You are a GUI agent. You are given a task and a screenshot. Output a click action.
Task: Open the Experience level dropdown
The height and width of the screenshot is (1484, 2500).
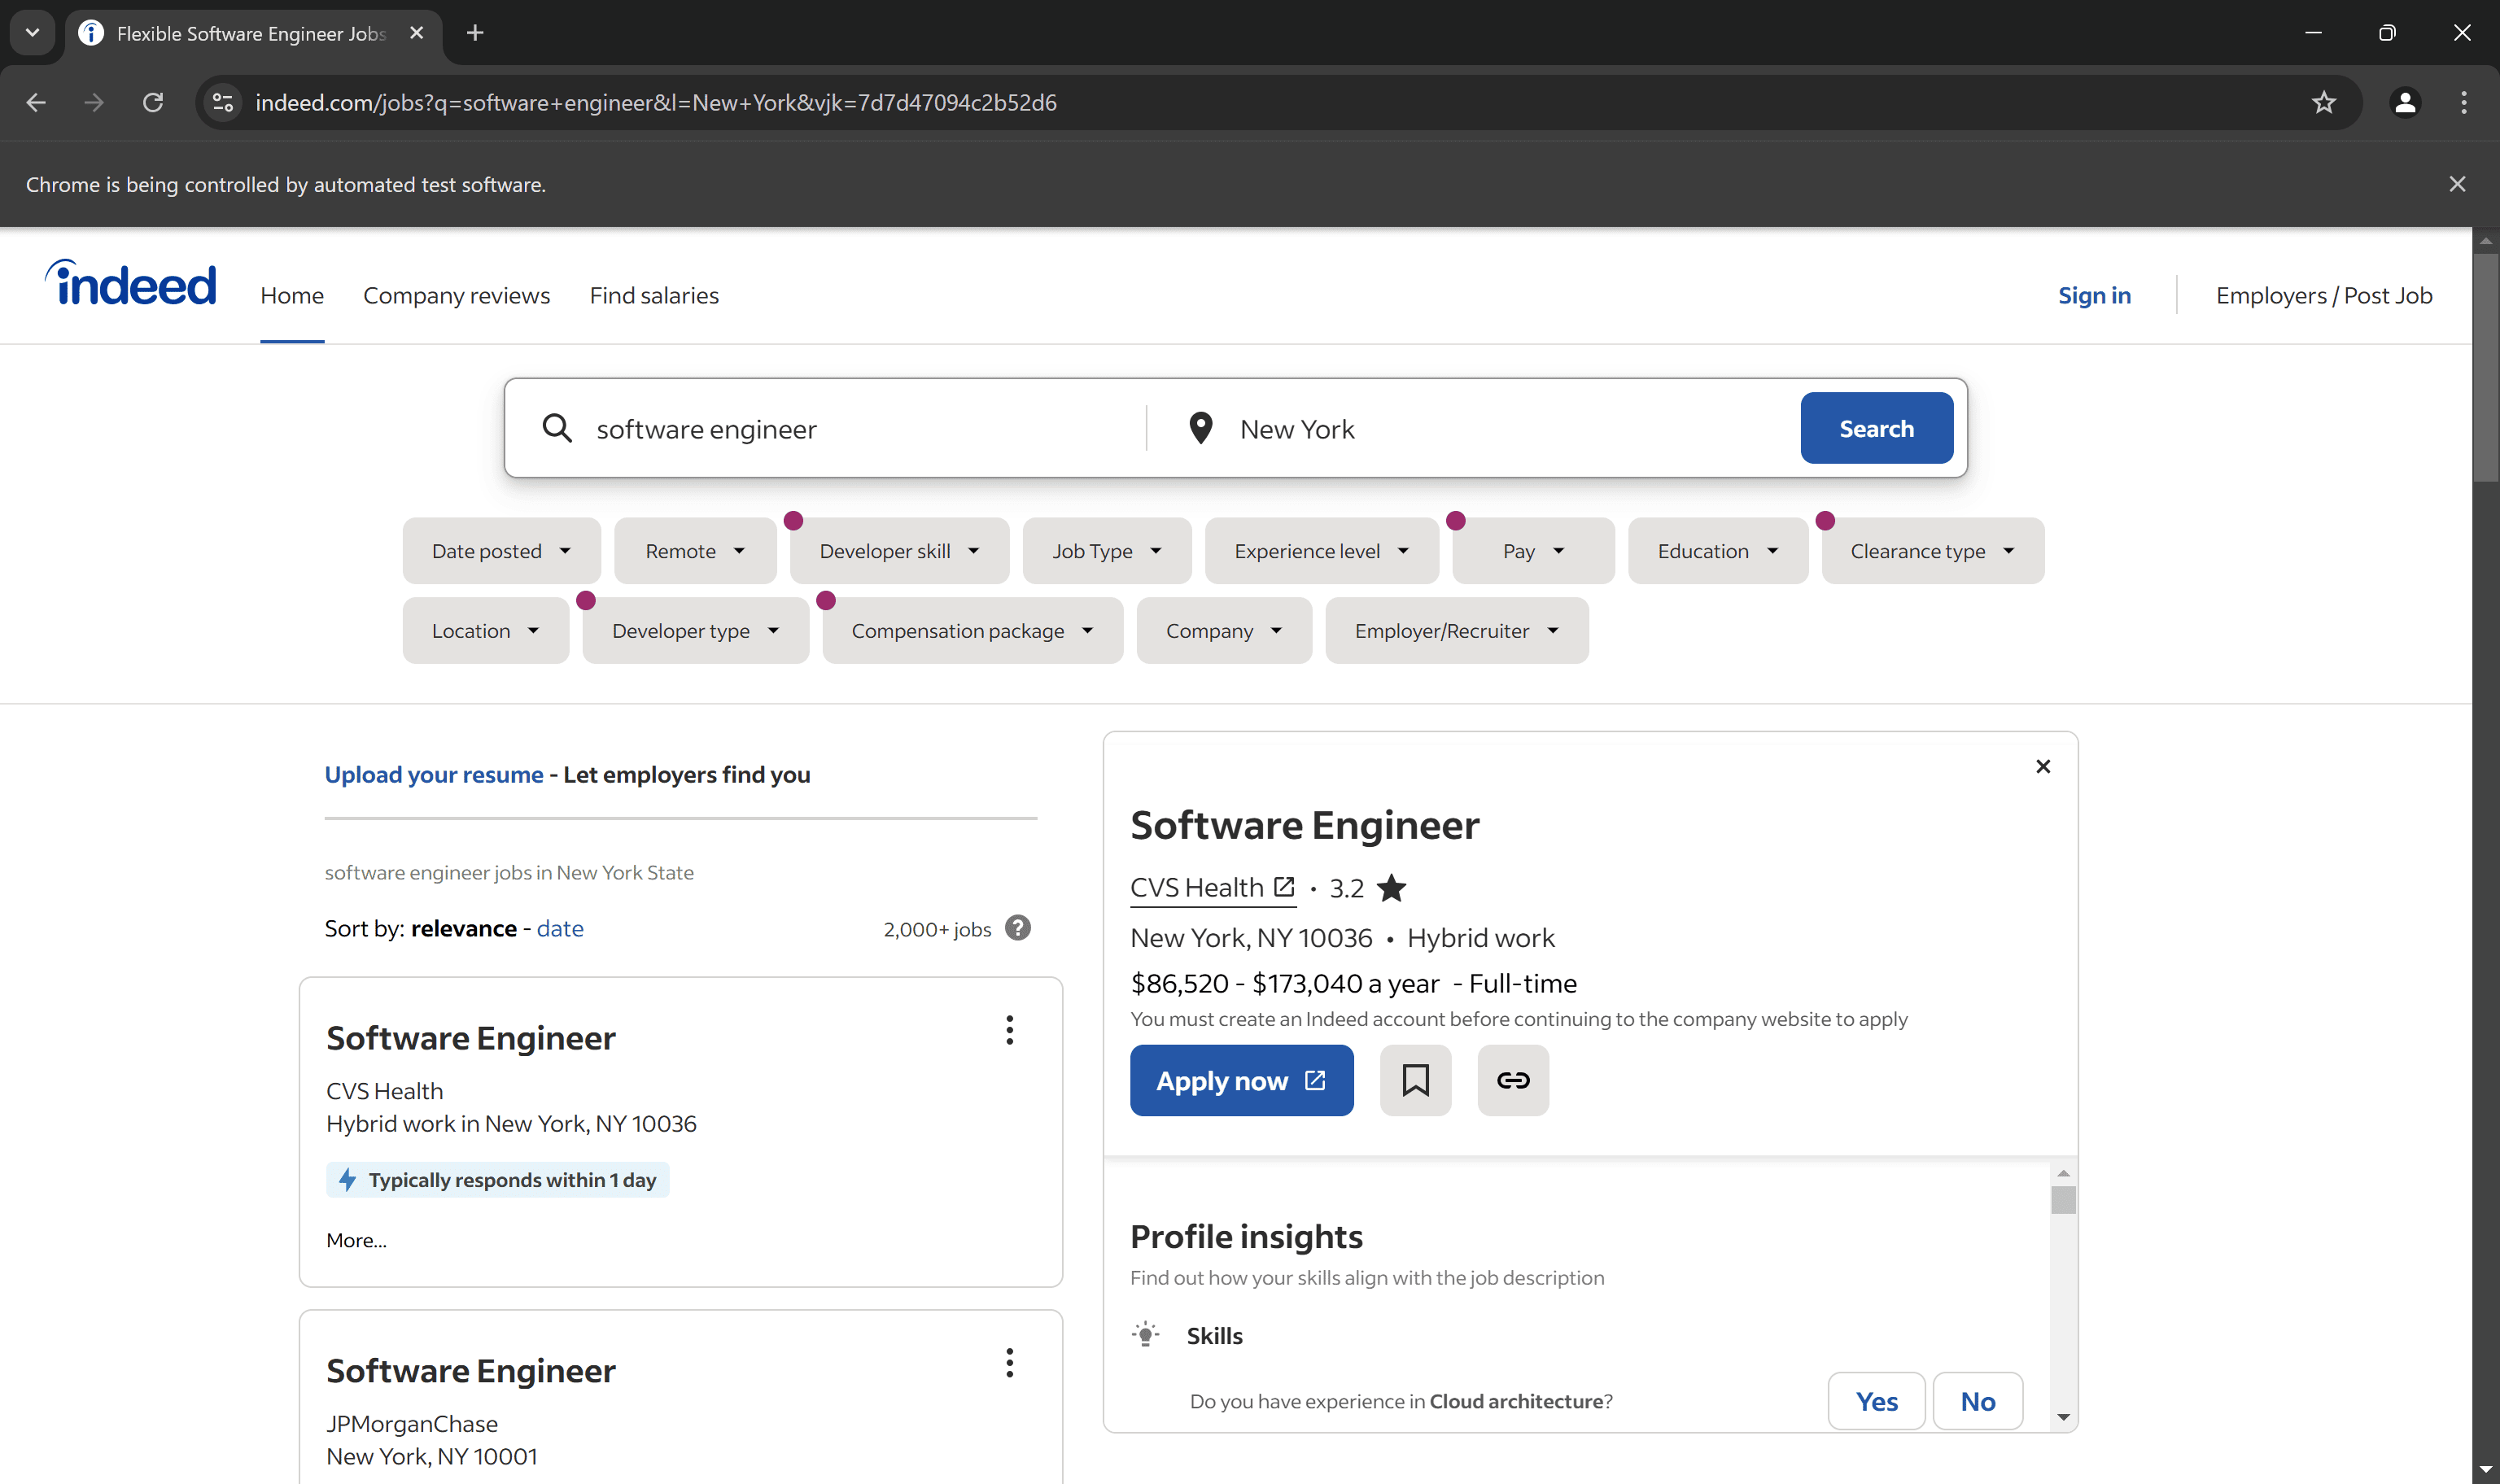(x=1321, y=550)
